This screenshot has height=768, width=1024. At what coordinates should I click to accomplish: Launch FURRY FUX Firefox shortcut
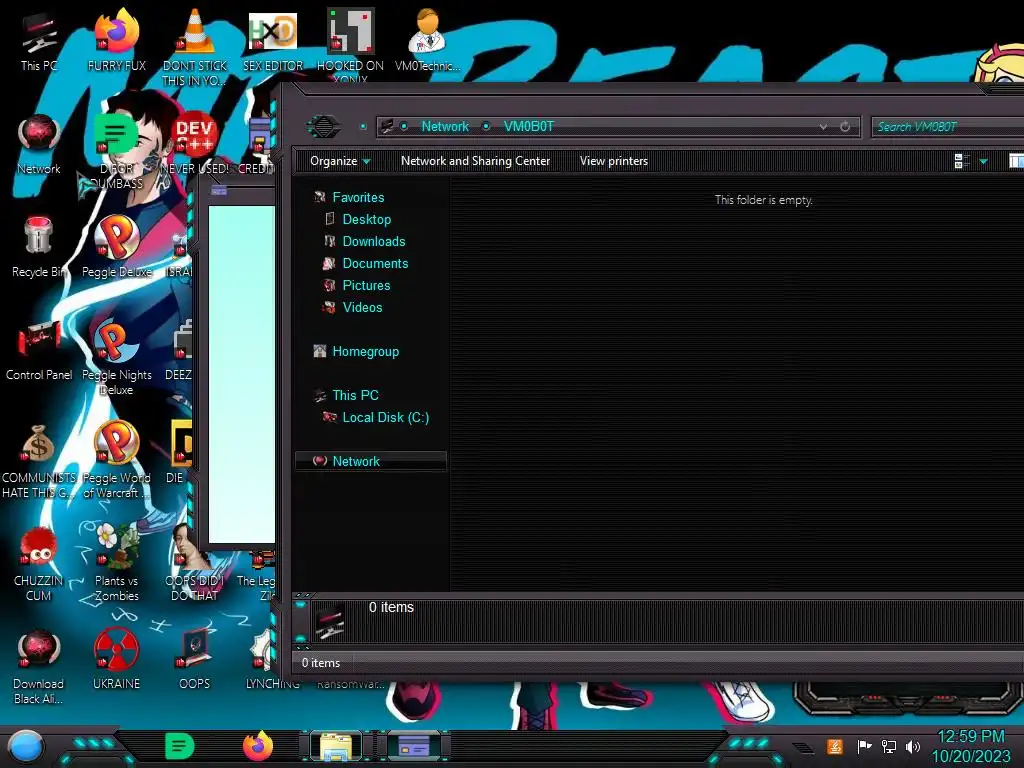pos(116,40)
